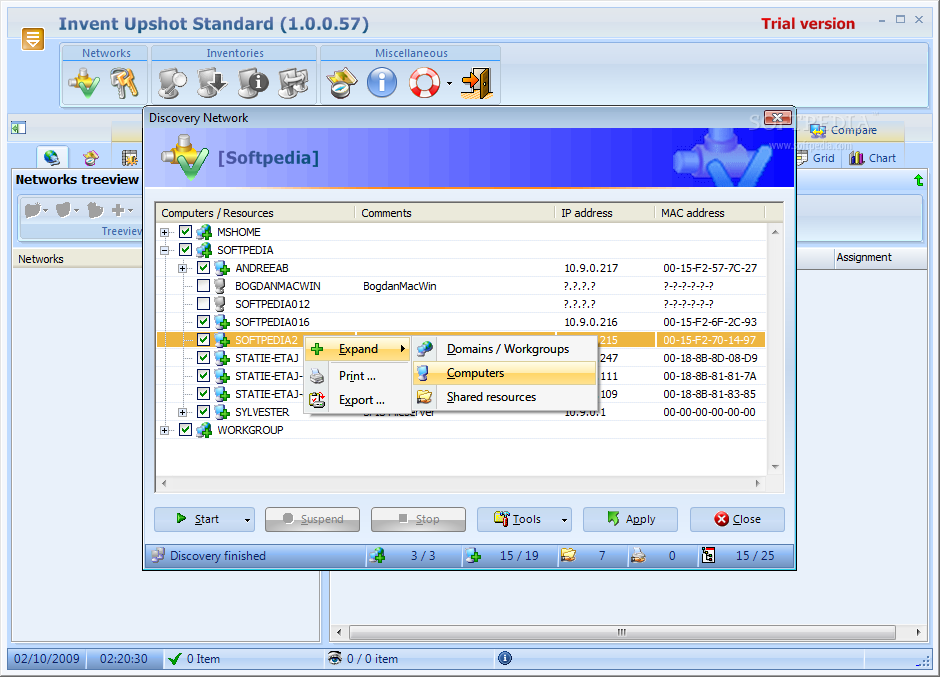Expand the SYLVESTER tree node
This screenshot has width=940, height=677.
(183, 412)
